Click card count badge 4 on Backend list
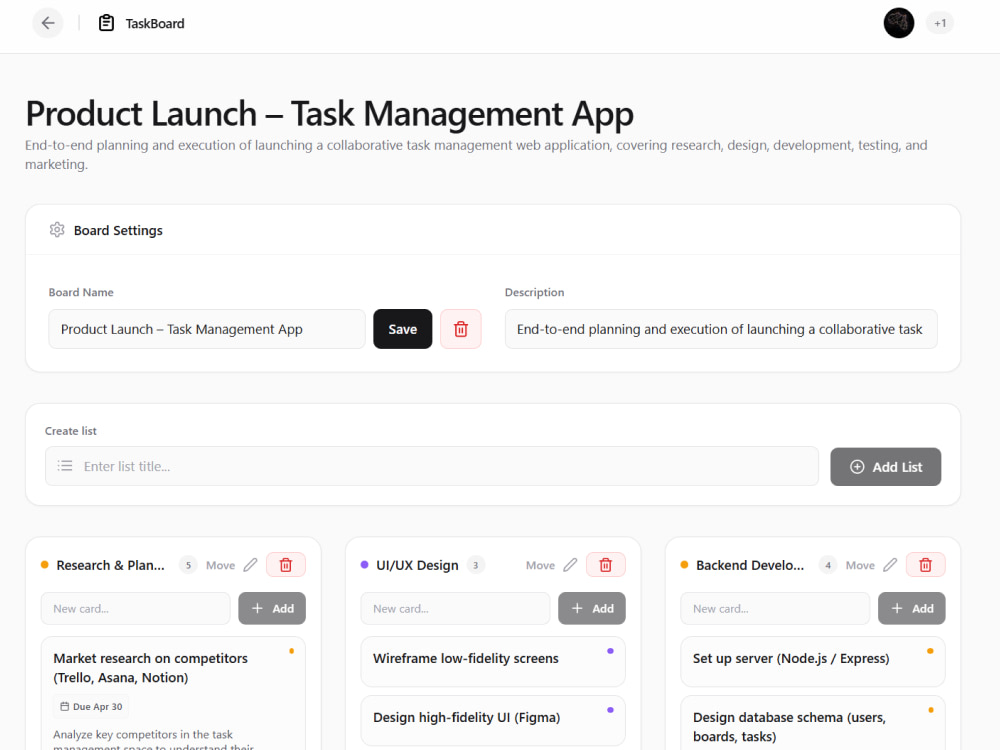Screen dimensions: 1000x750 coord(828,565)
